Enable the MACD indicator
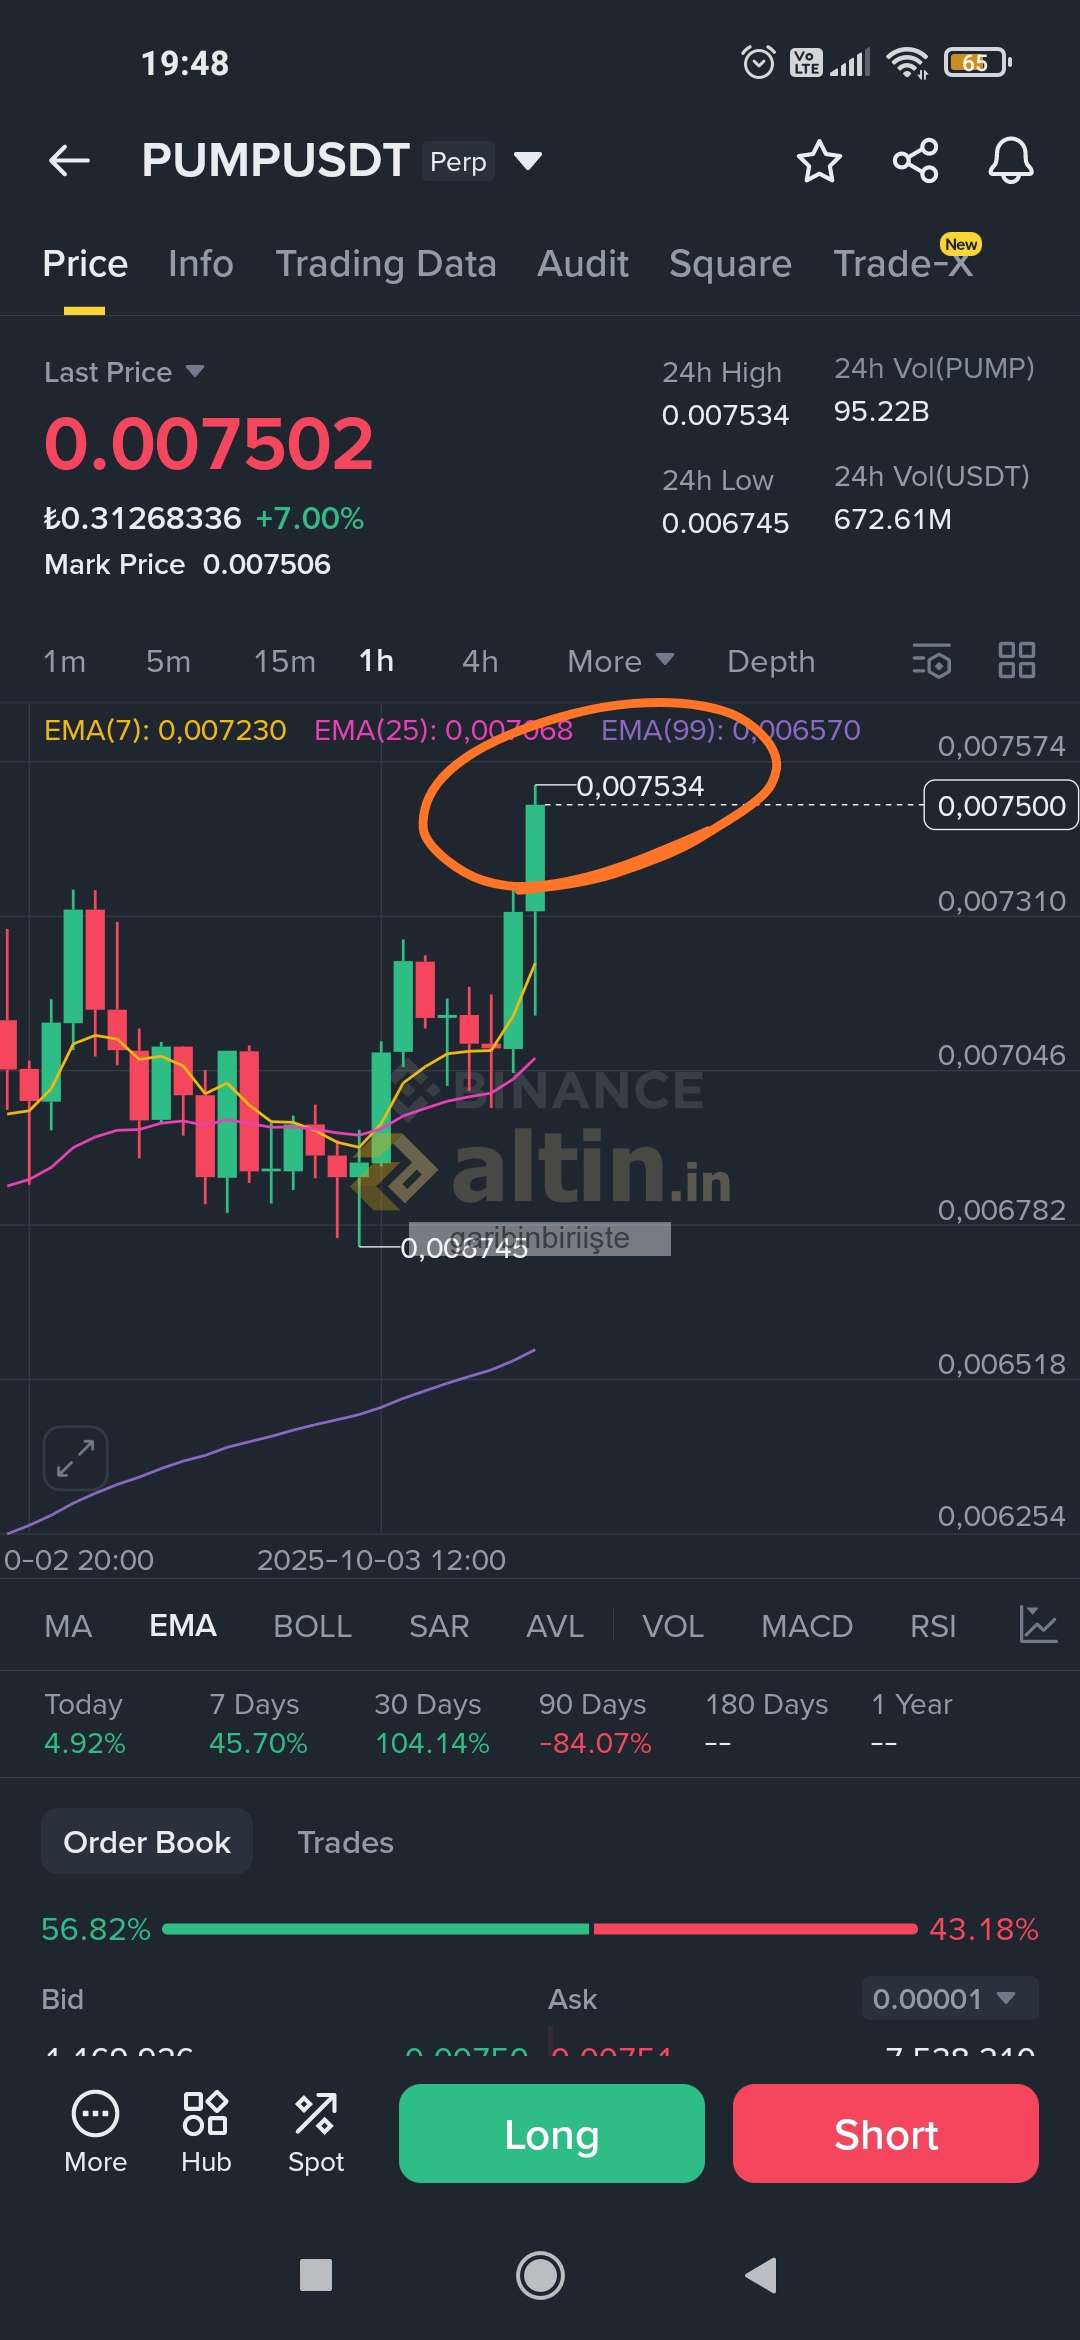1080x2340 pixels. click(806, 1626)
